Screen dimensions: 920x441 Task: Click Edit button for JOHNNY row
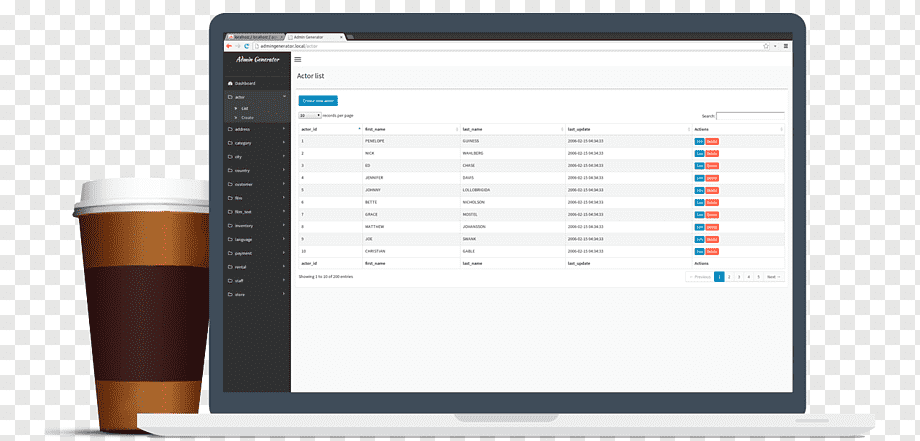(699, 191)
